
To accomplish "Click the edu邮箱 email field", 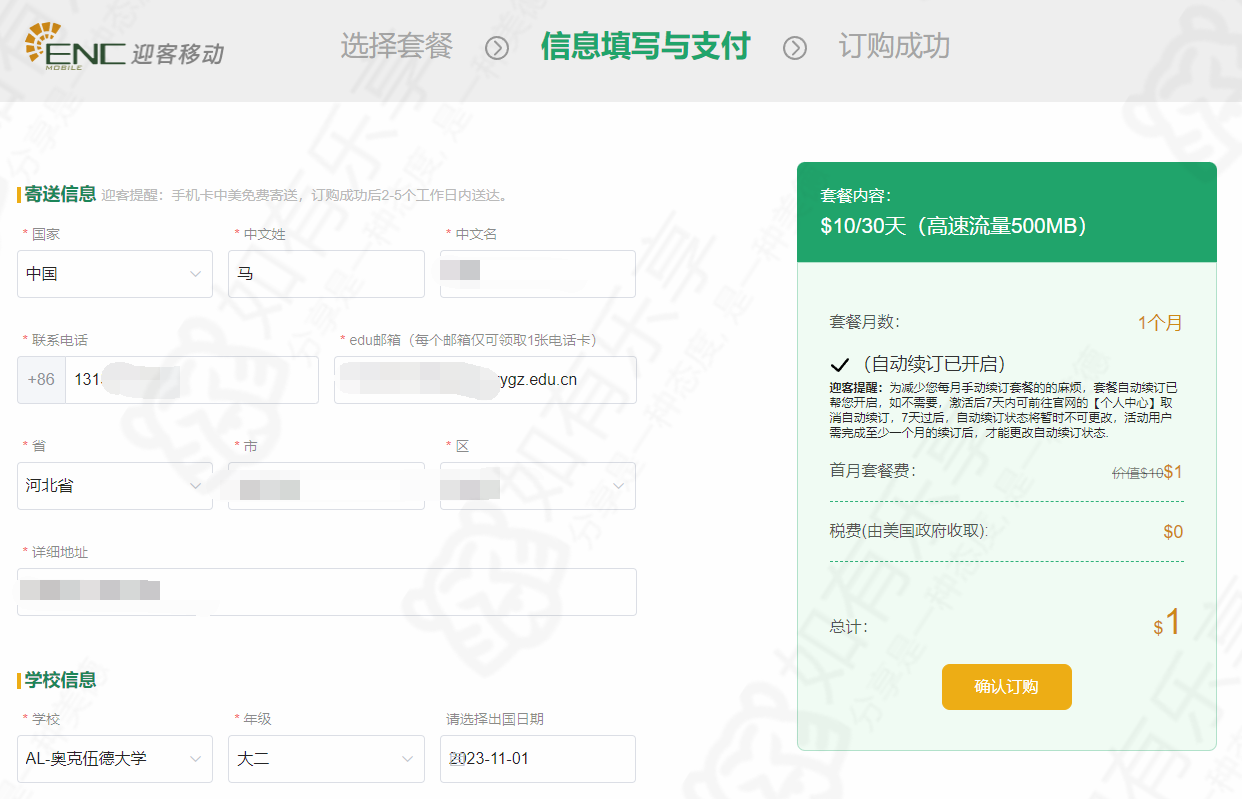I will [x=485, y=380].
